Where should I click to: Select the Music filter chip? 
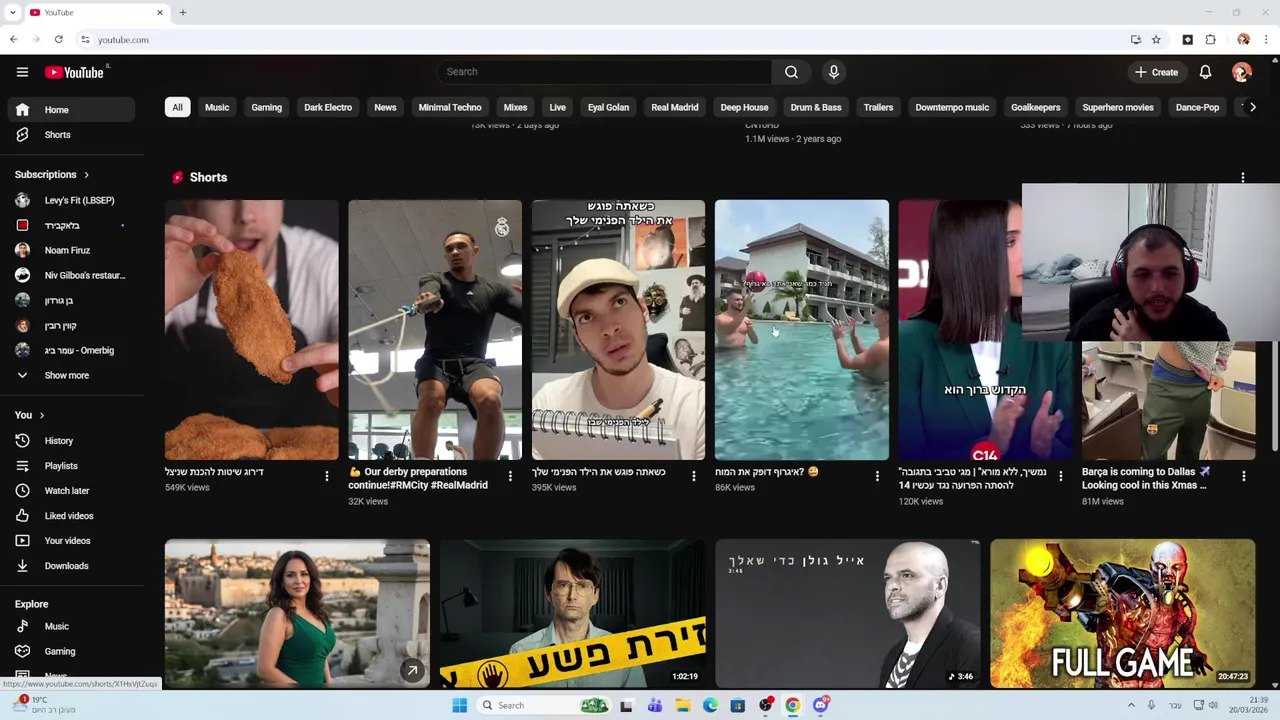(x=217, y=108)
